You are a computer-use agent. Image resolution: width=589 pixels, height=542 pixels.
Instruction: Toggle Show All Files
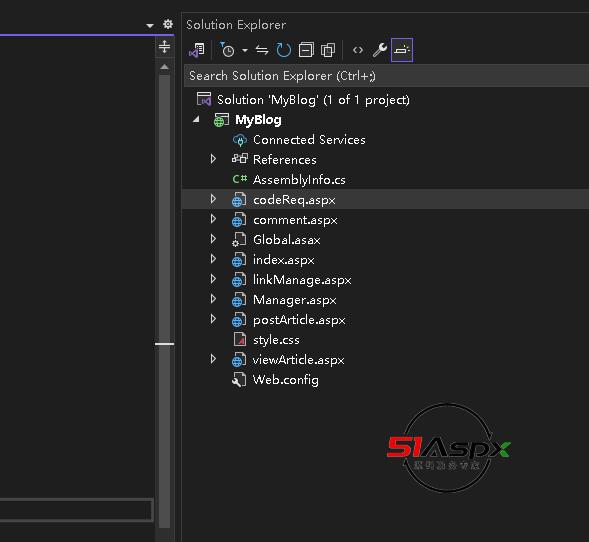point(328,50)
